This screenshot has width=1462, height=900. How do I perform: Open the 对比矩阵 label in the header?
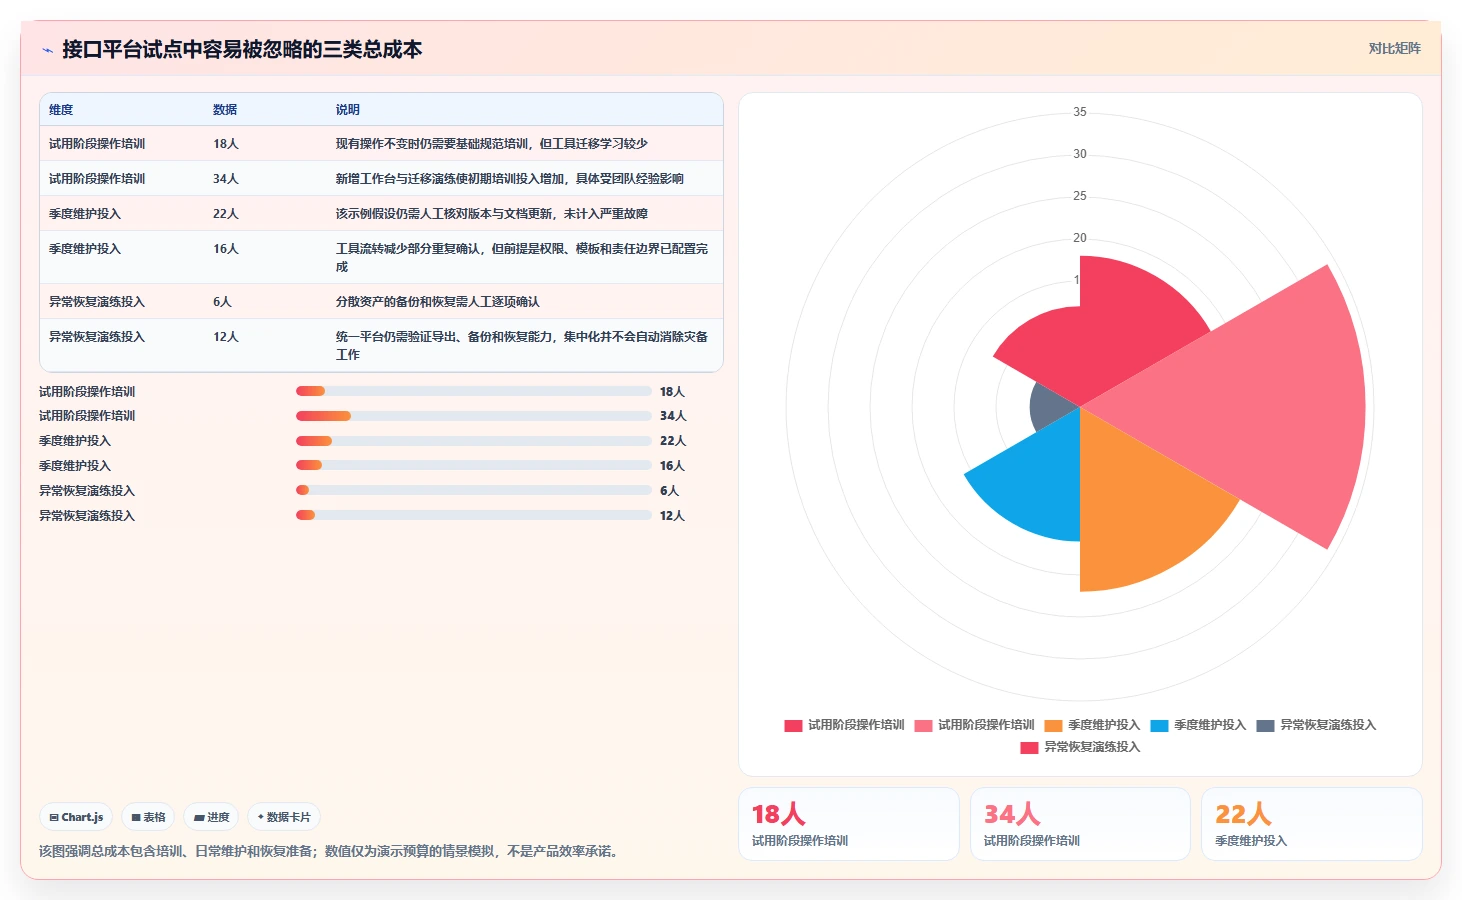[x=1394, y=48]
